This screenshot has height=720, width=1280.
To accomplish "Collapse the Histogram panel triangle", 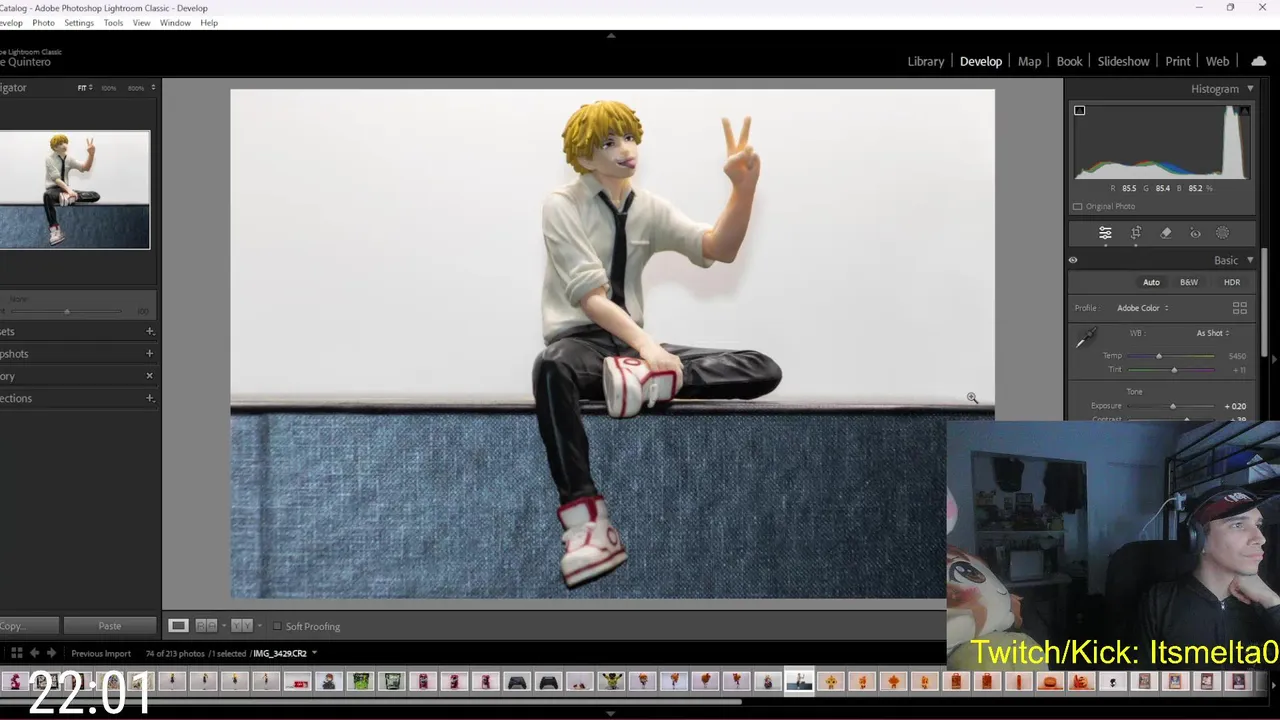I will [1250, 89].
